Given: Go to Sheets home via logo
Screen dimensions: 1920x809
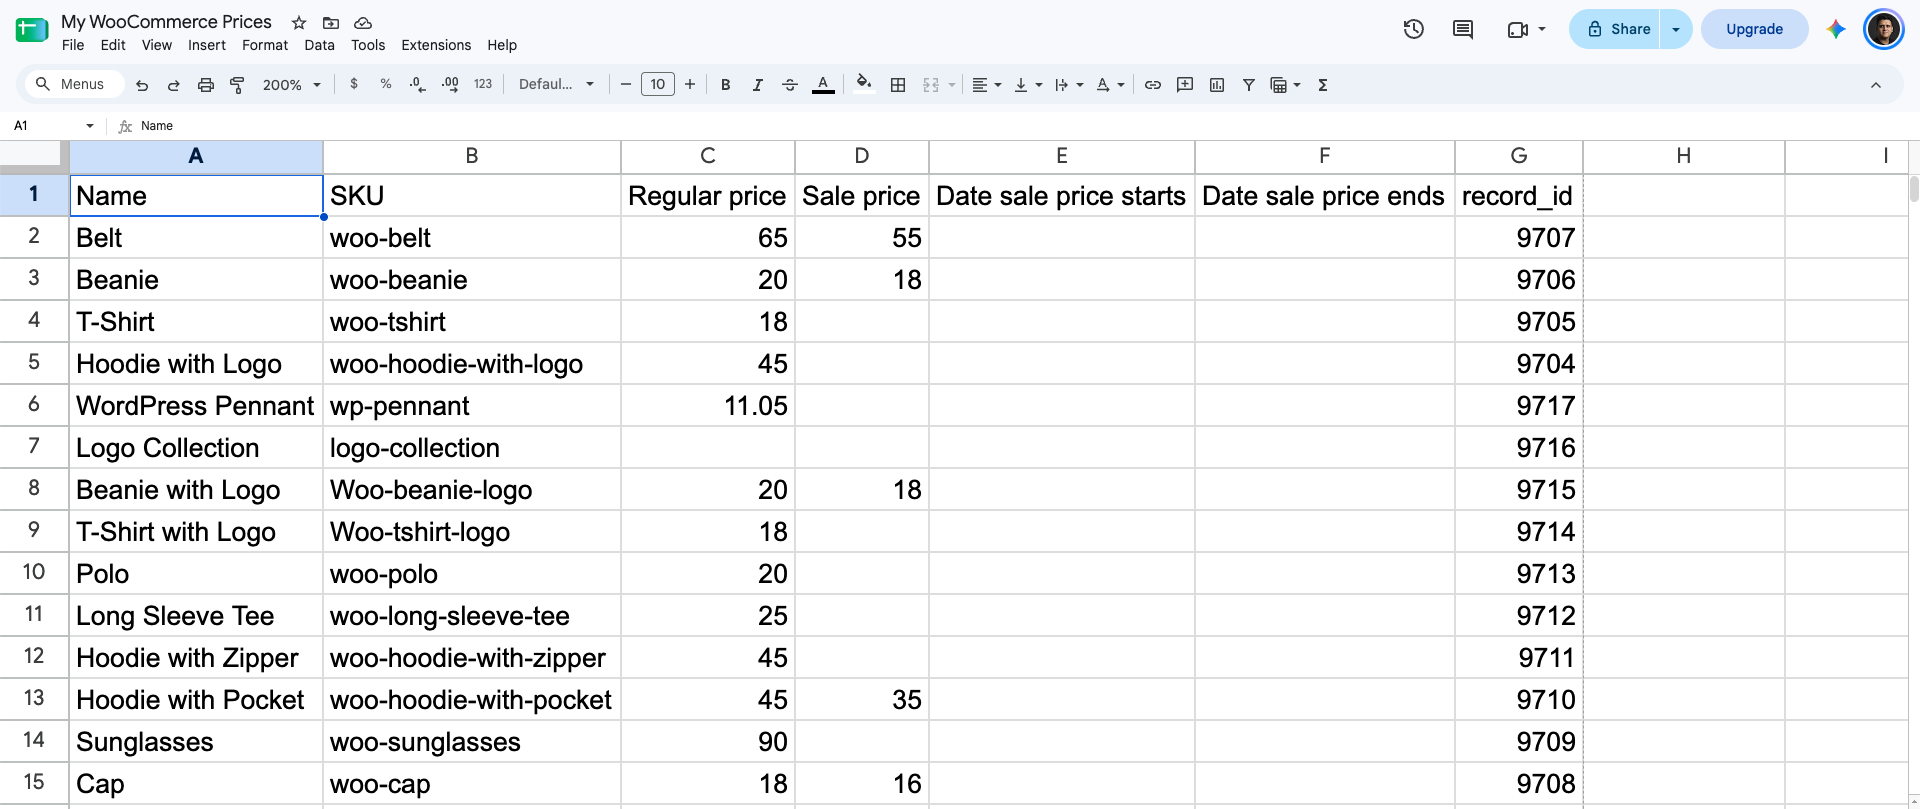Looking at the screenshot, I should (x=32, y=30).
